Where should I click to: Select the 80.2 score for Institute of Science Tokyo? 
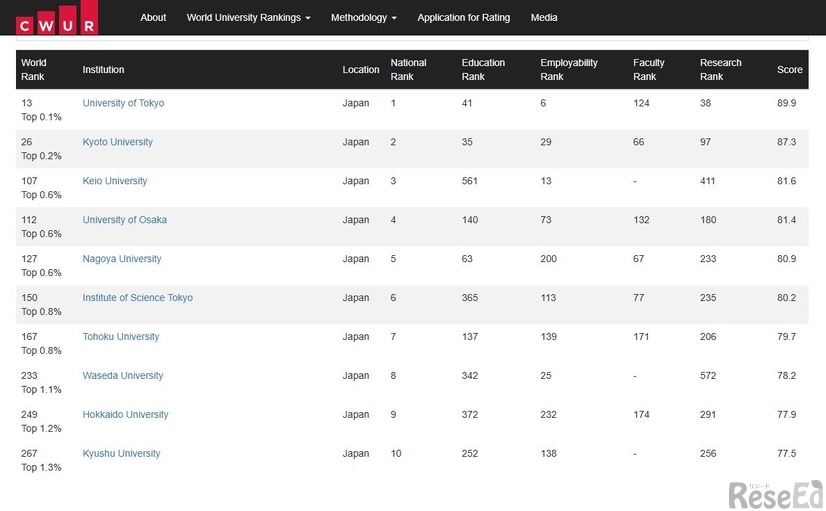click(x=786, y=298)
